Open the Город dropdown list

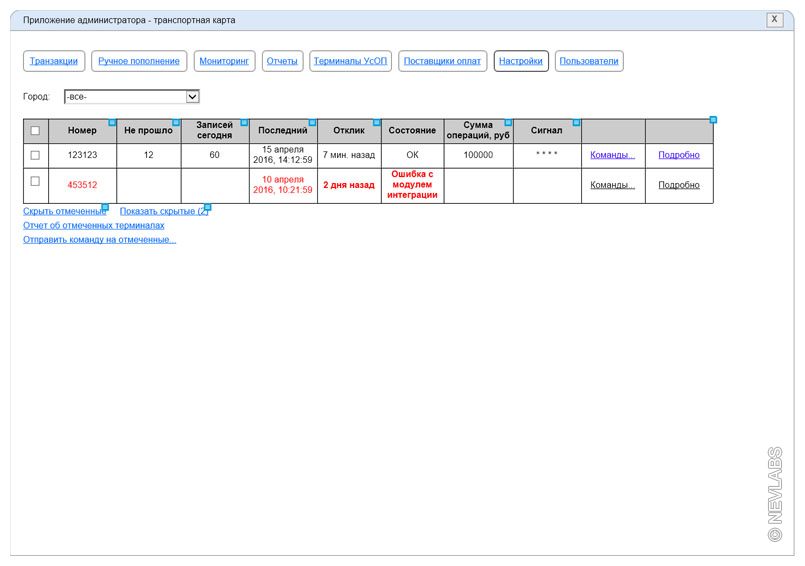193,97
